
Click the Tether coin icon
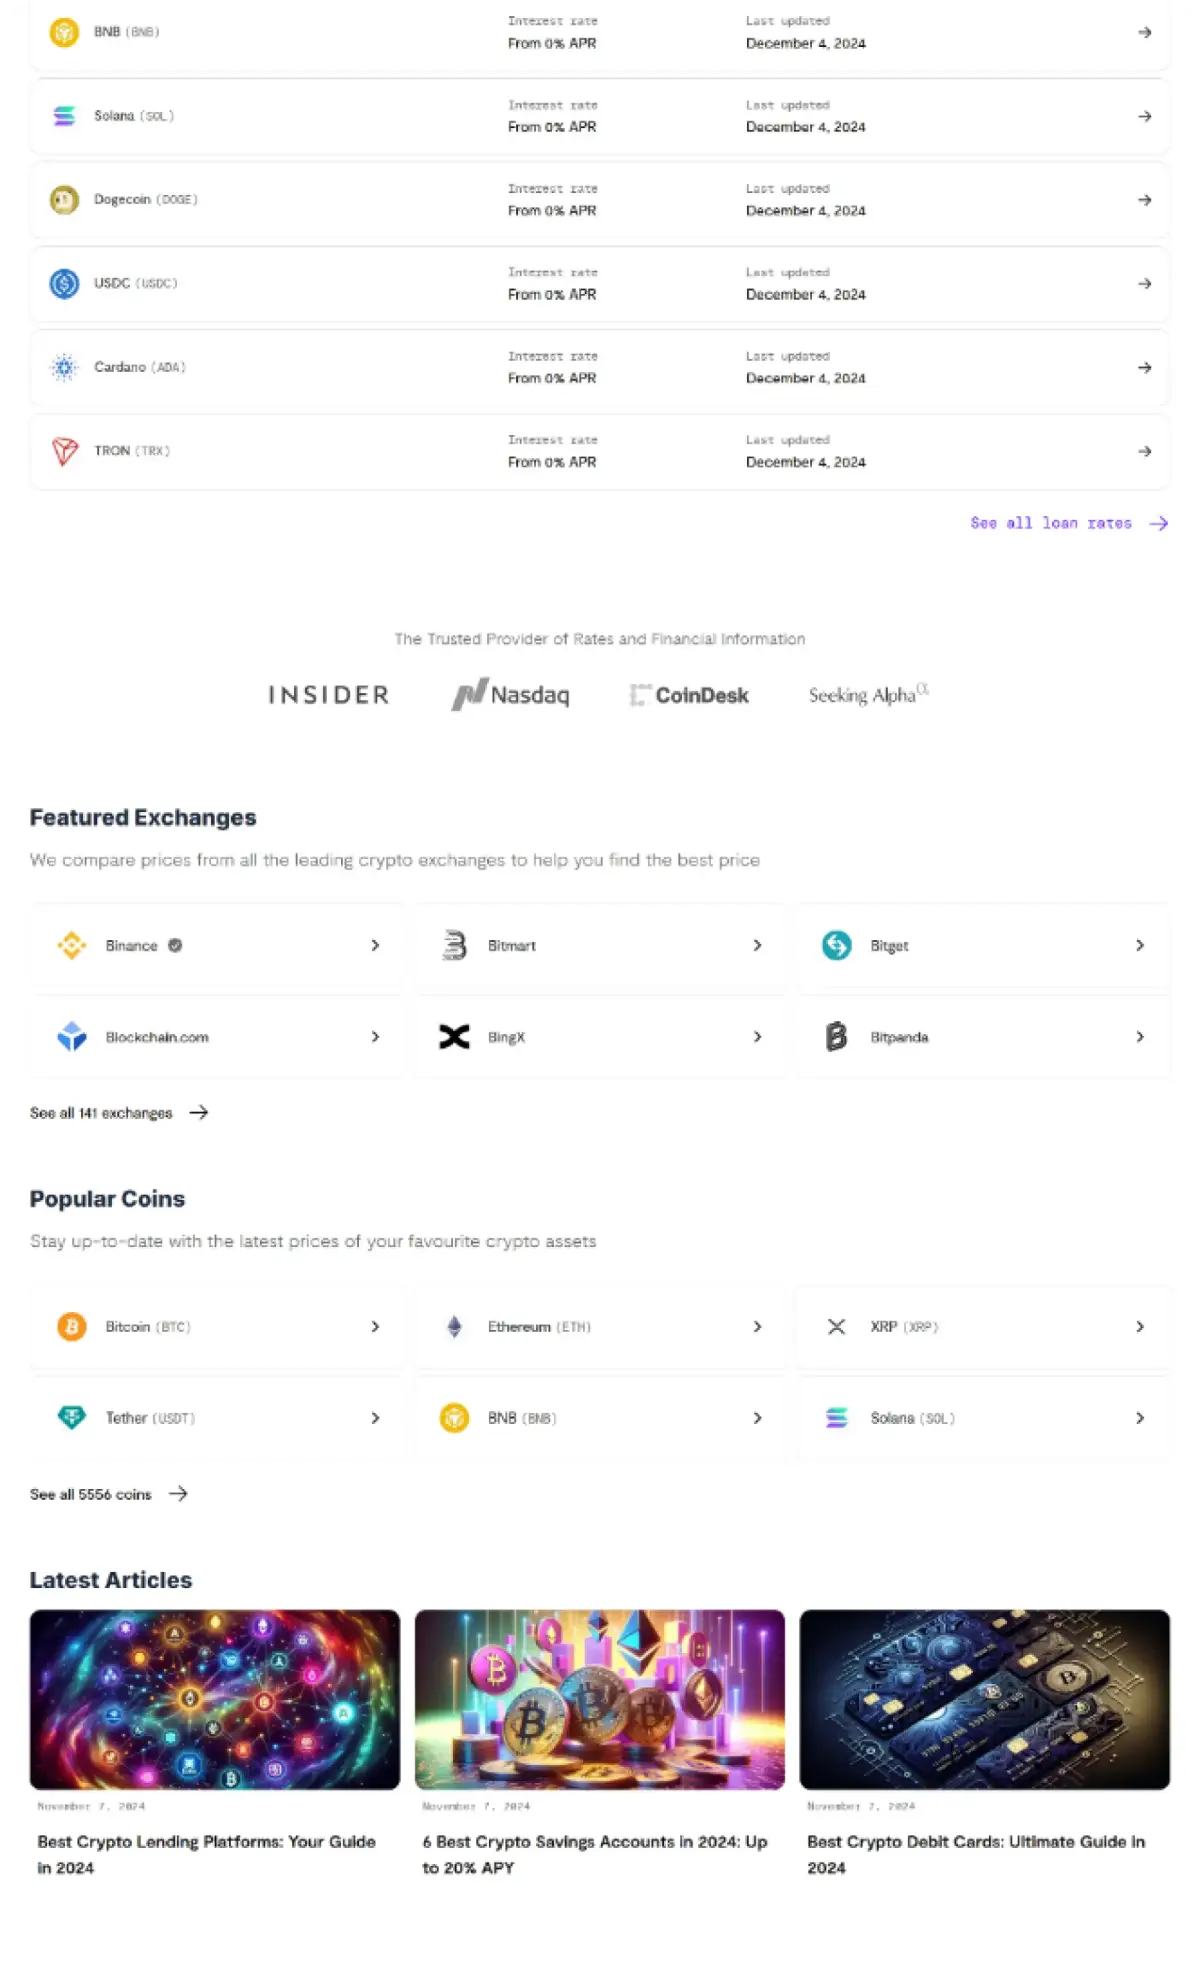point(72,1418)
